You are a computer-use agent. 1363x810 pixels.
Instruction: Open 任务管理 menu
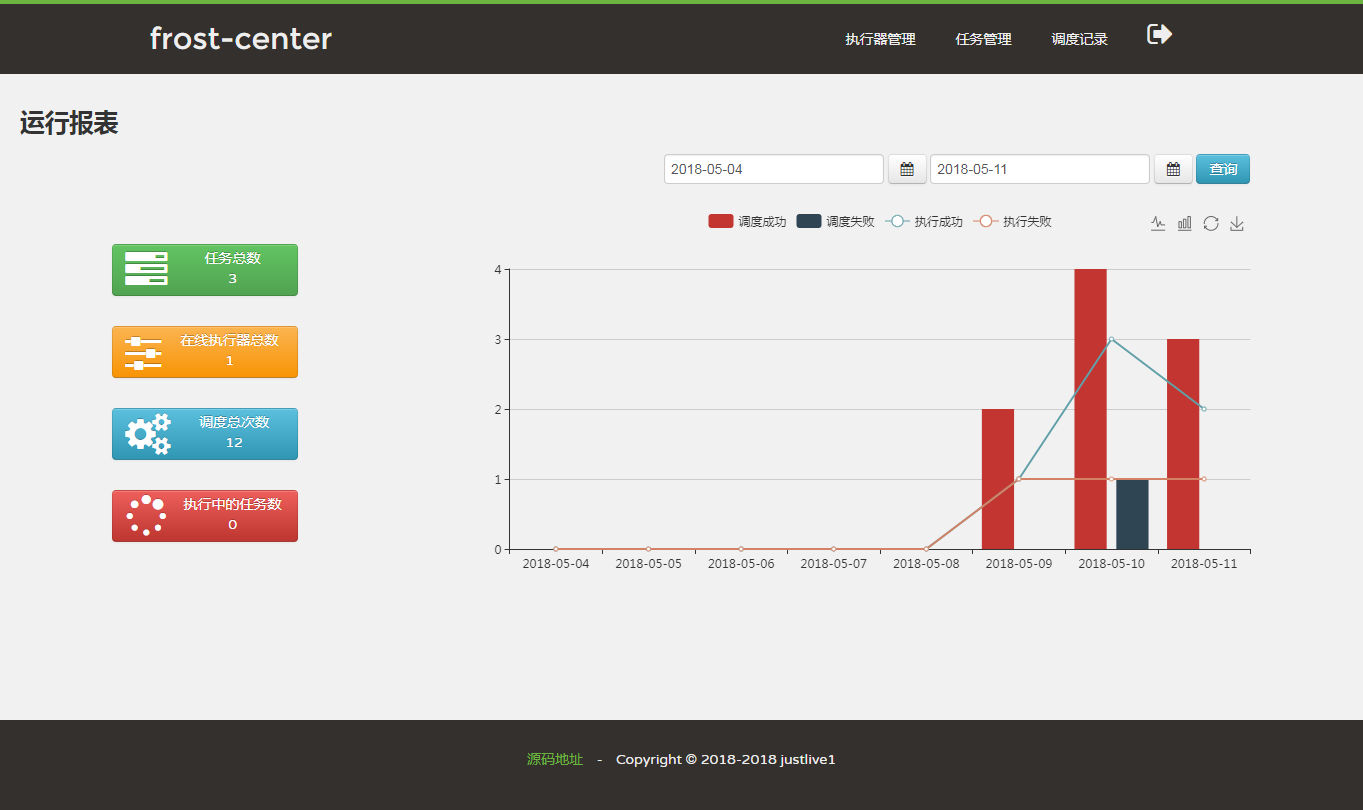click(983, 39)
